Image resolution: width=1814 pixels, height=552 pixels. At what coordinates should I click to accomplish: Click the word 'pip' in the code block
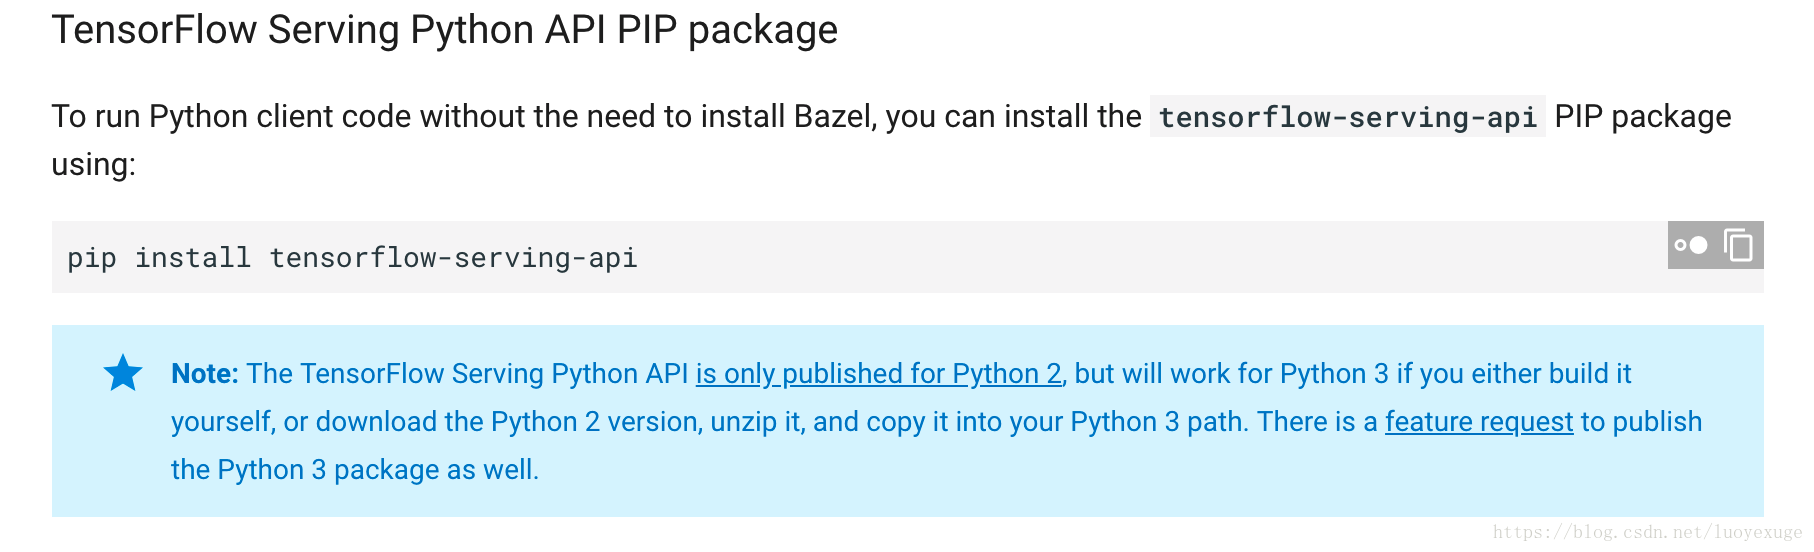(x=92, y=258)
